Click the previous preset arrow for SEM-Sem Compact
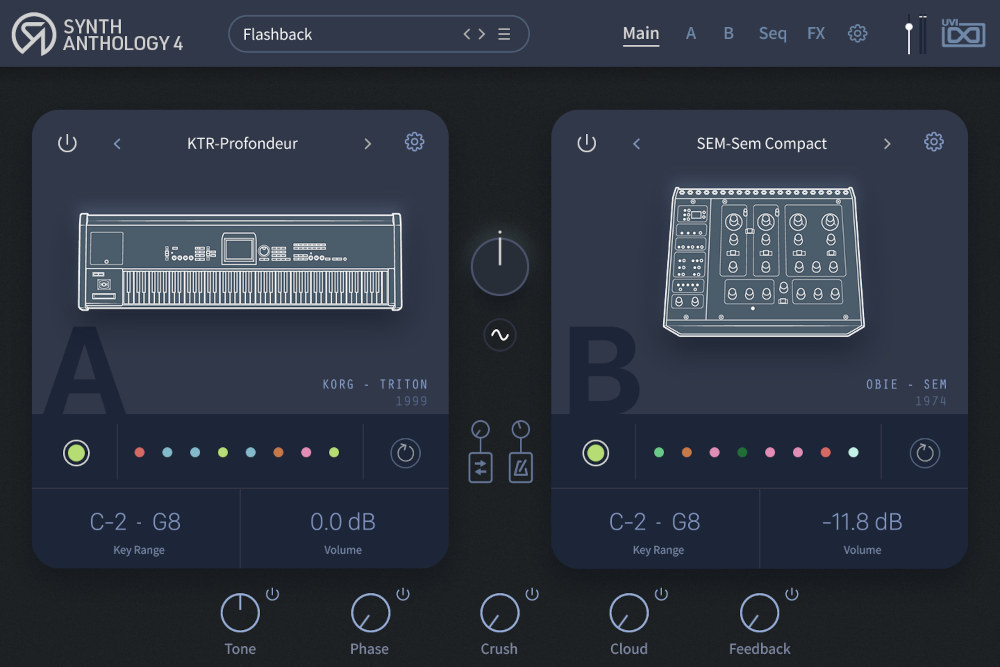This screenshot has width=1000, height=667. [x=636, y=143]
